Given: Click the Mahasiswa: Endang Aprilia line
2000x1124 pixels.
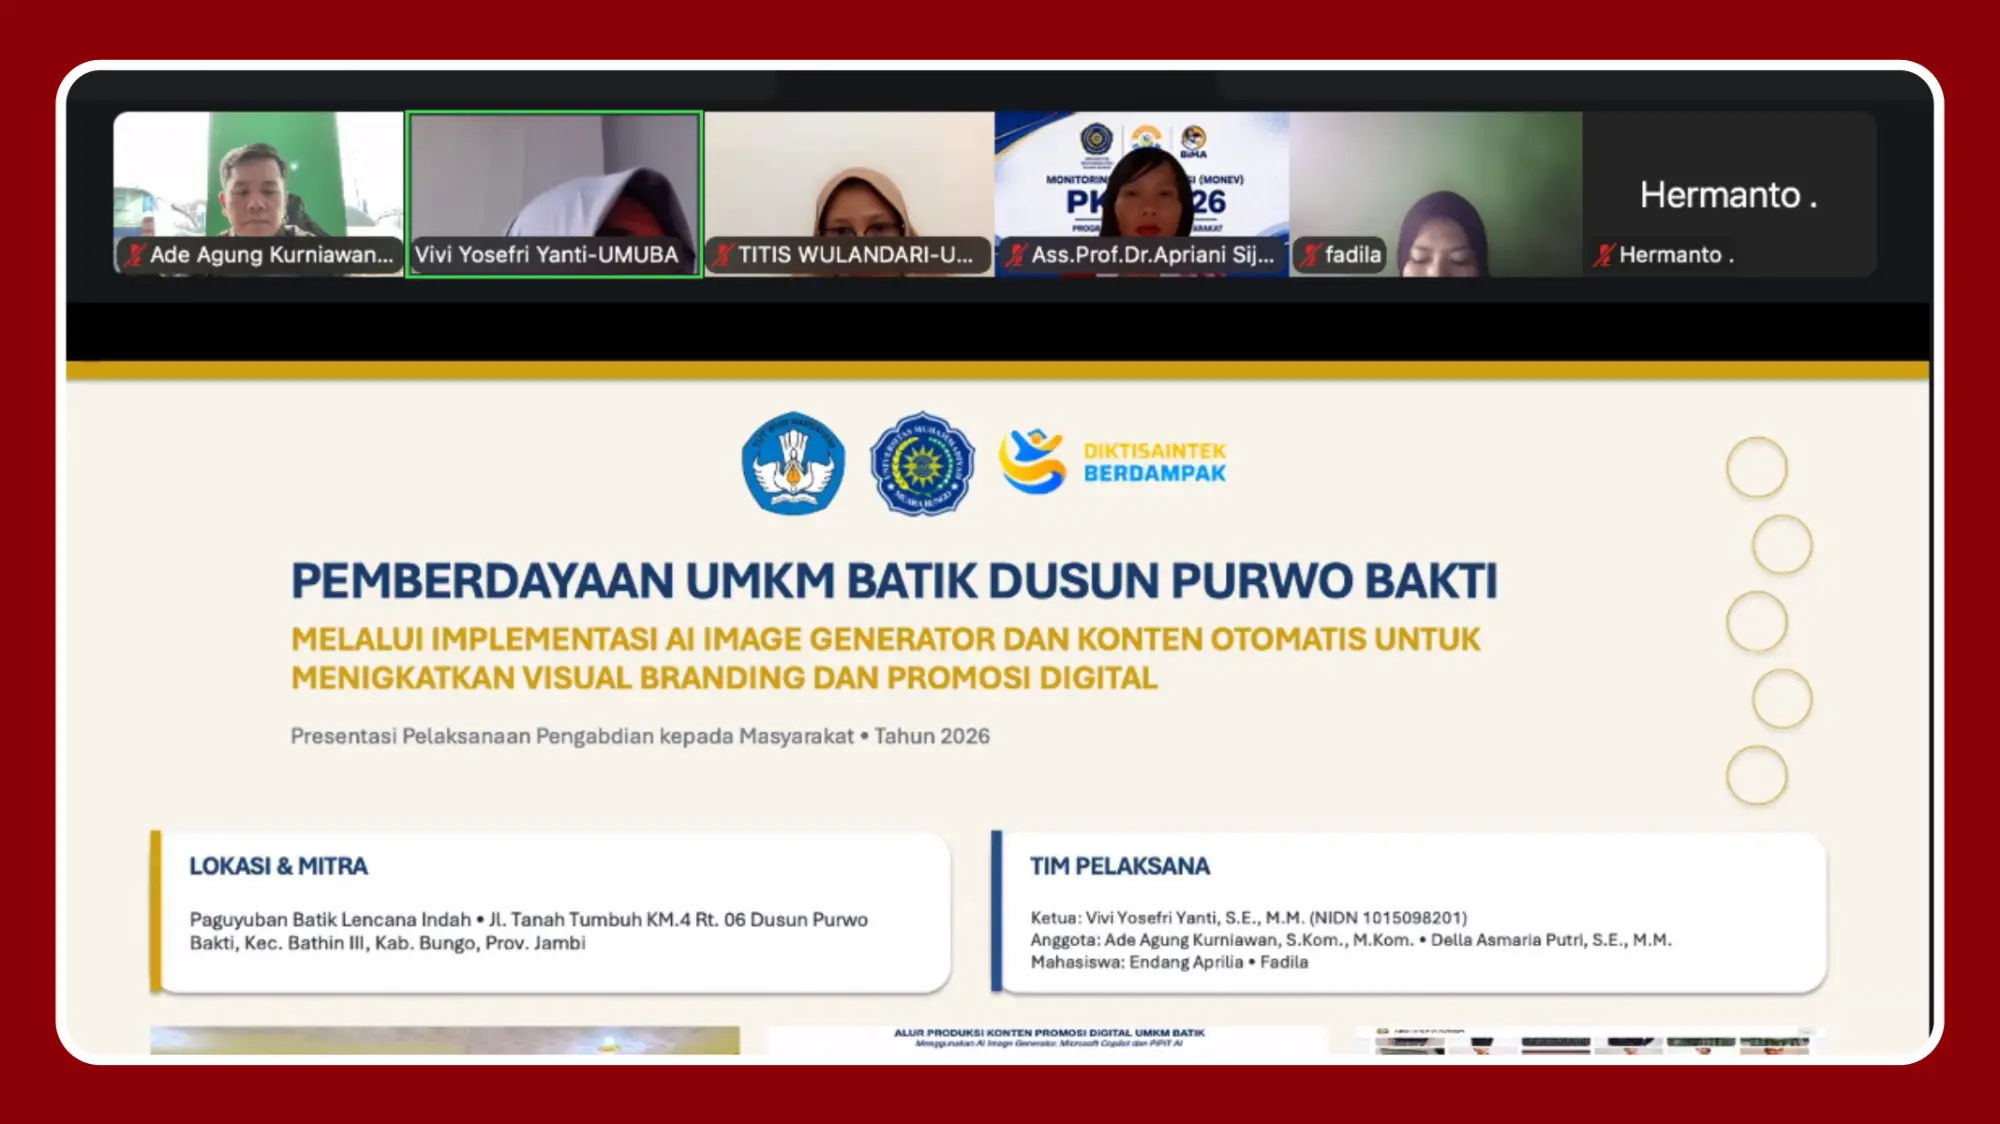Looking at the screenshot, I should click(x=1170, y=962).
